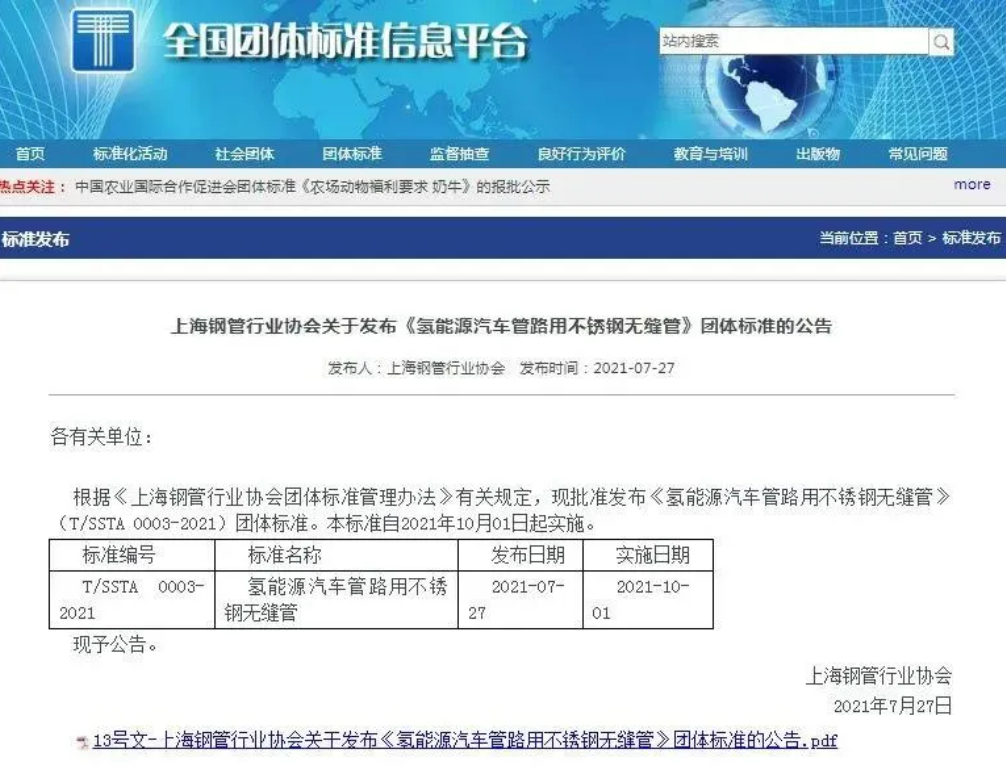Click the platform logo icon
This screenshot has width=1006, height=768.
(103, 41)
